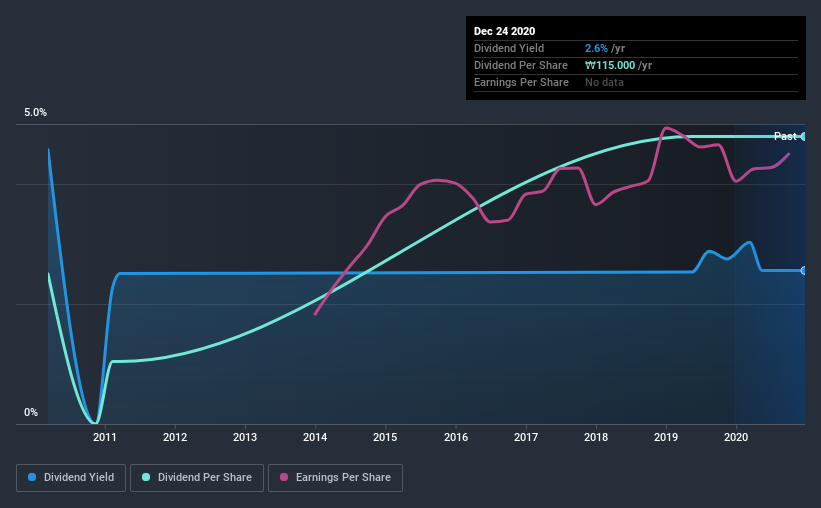This screenshot has width=821, height=508.
Task: Click the 5.0% y-axis label
Action: (x=36, y=113)
